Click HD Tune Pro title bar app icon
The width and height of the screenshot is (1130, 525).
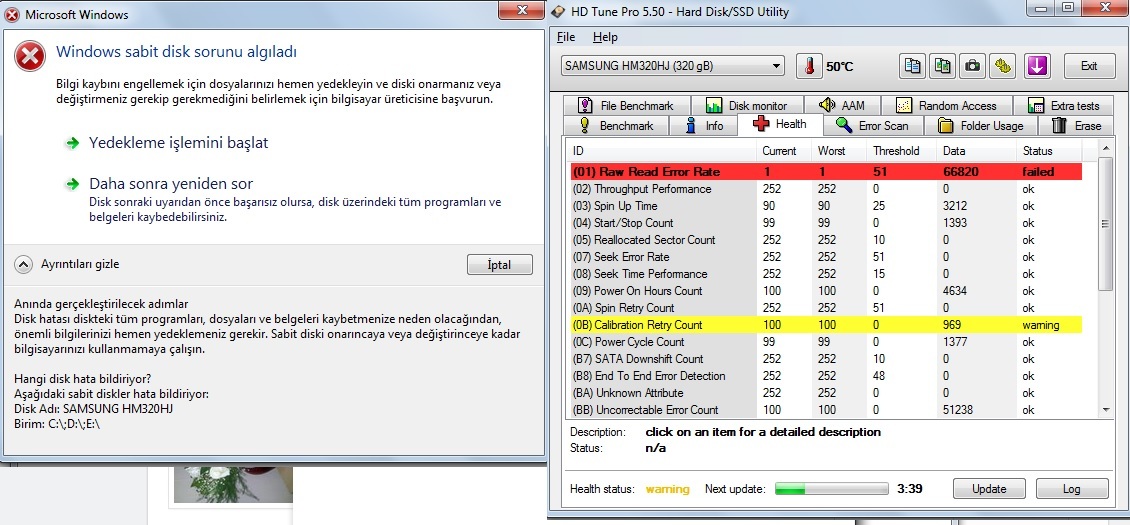click(x=559, y=12)
